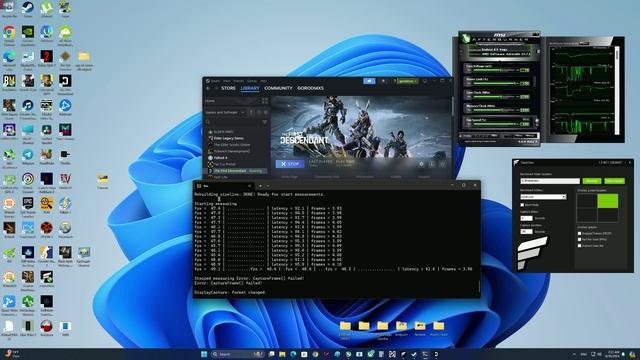Open Help menu in Steam

point(263,81)
